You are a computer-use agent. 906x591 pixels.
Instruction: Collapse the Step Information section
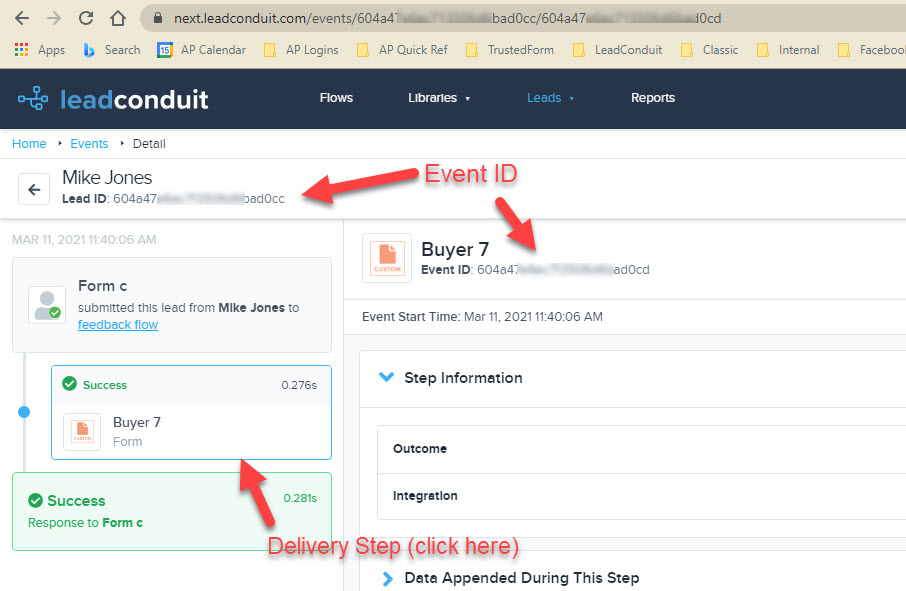[x=386, y=377]
